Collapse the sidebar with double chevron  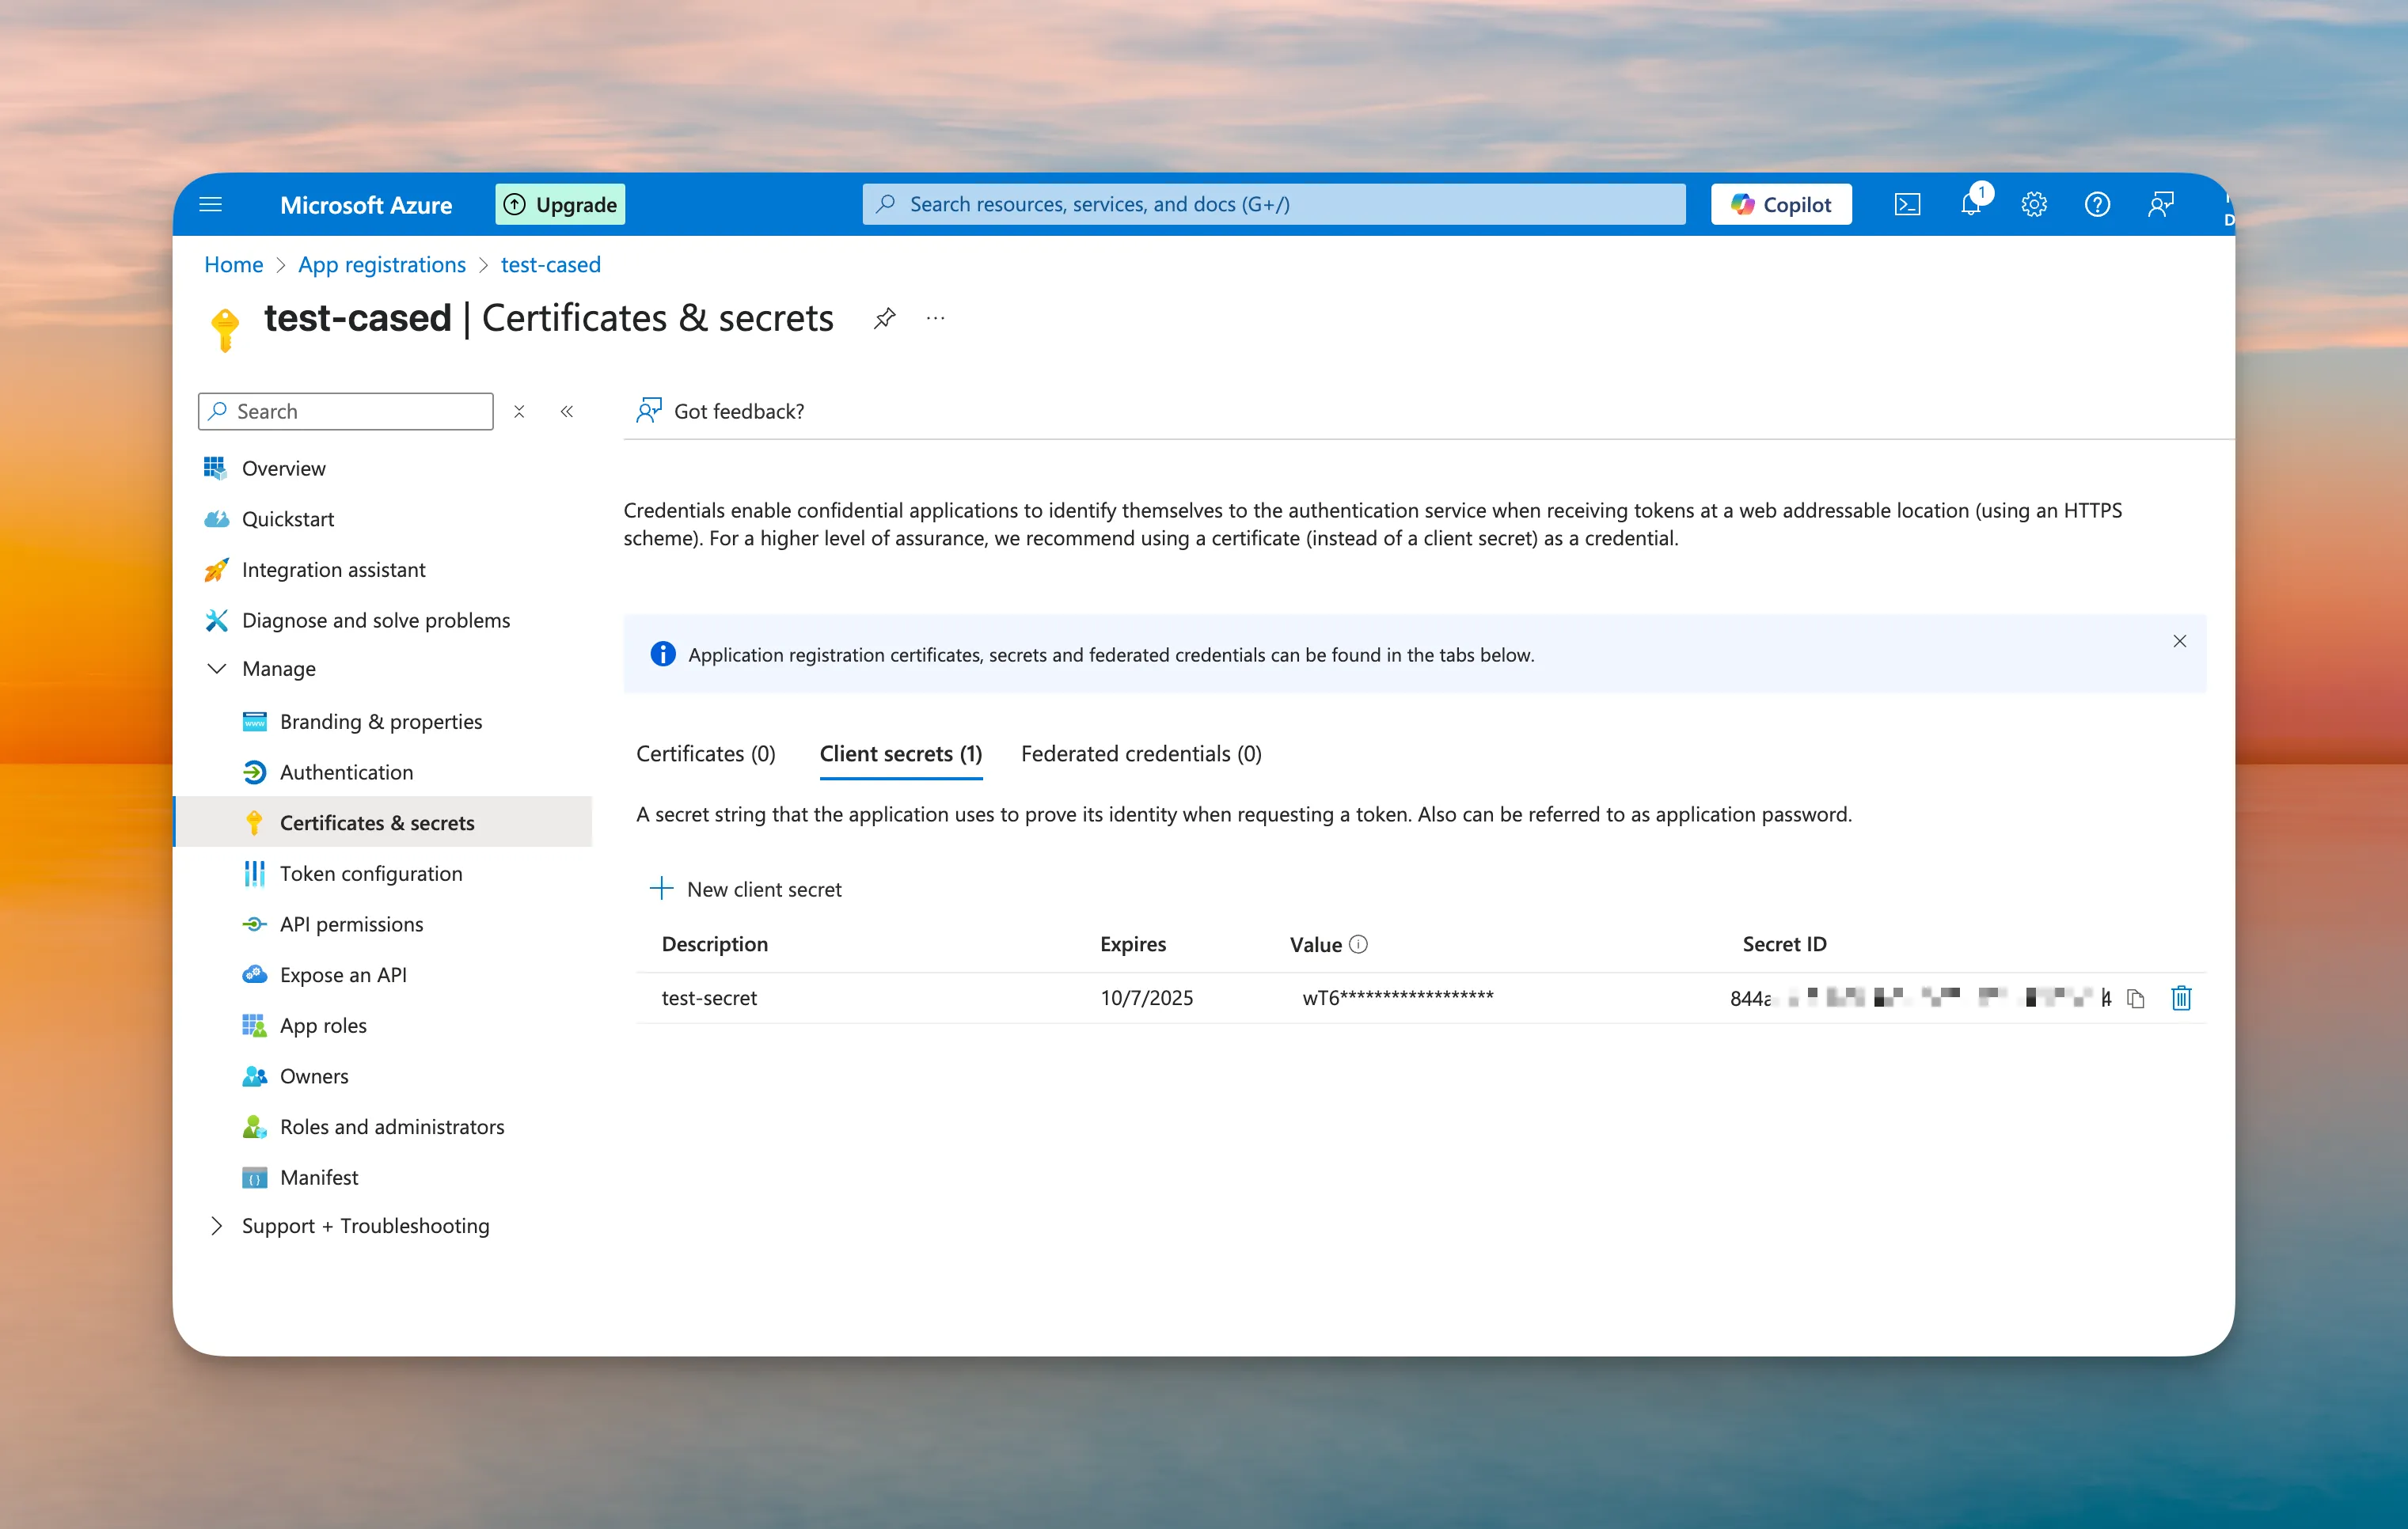[x=567, y=411]
